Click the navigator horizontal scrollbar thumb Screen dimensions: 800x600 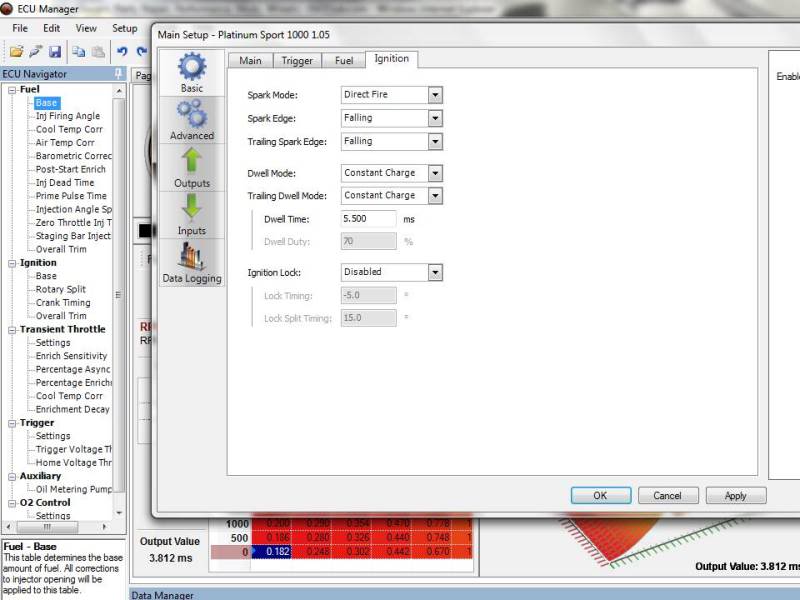click(47, 527)
